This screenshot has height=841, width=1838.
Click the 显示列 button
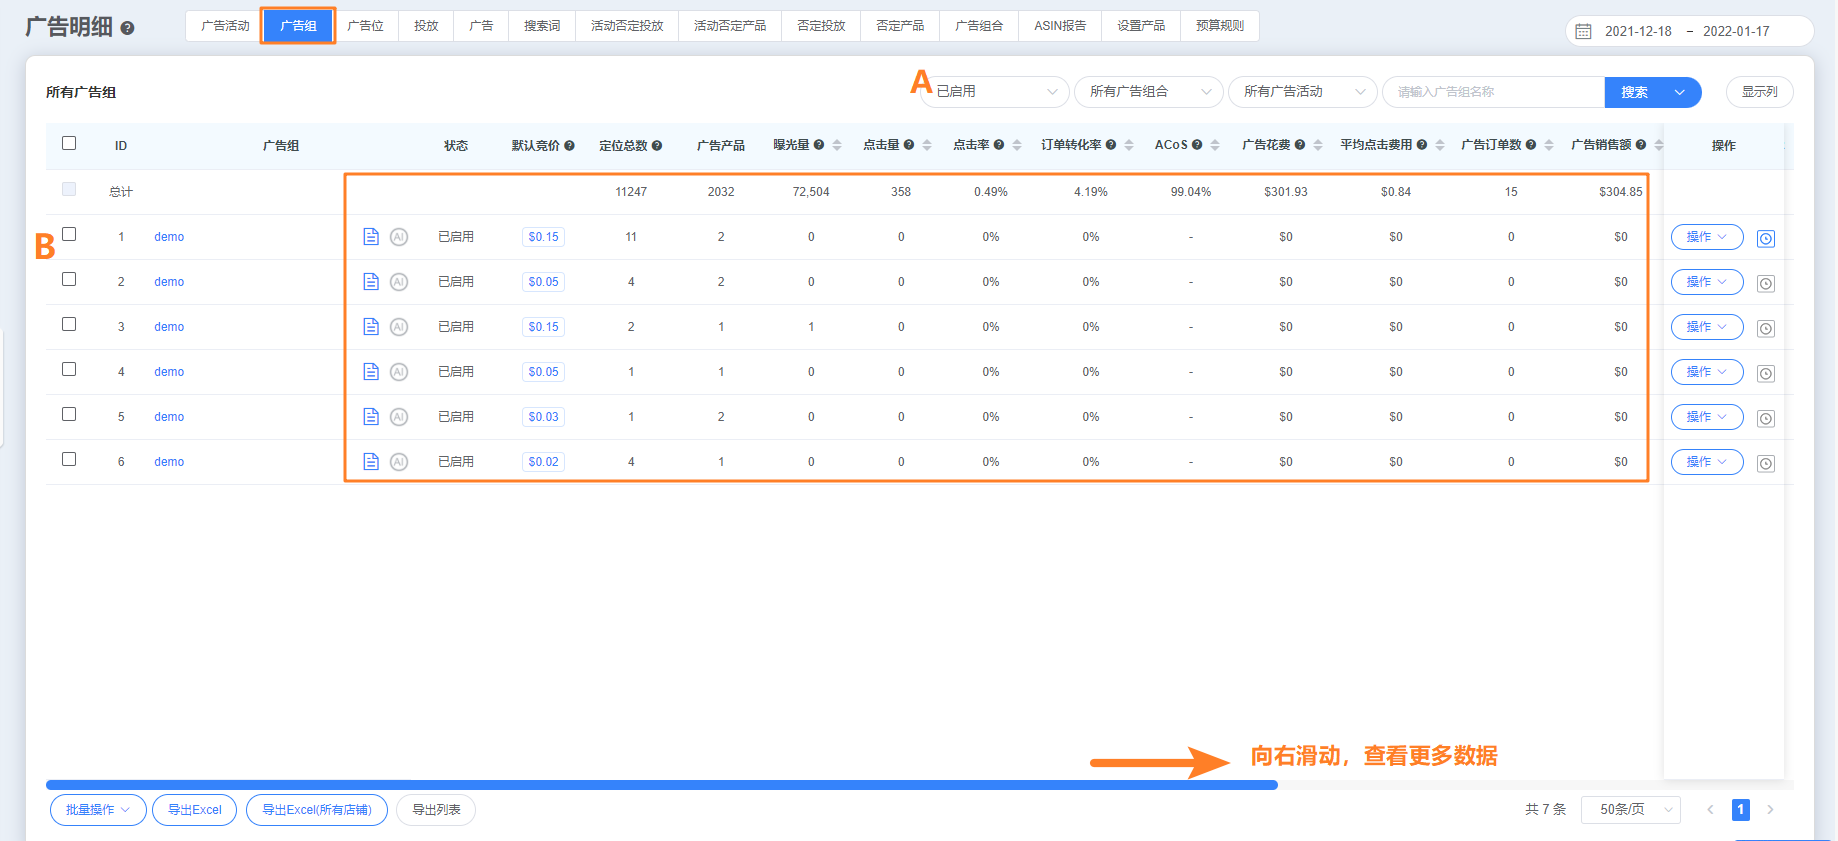click(1759, 92)
